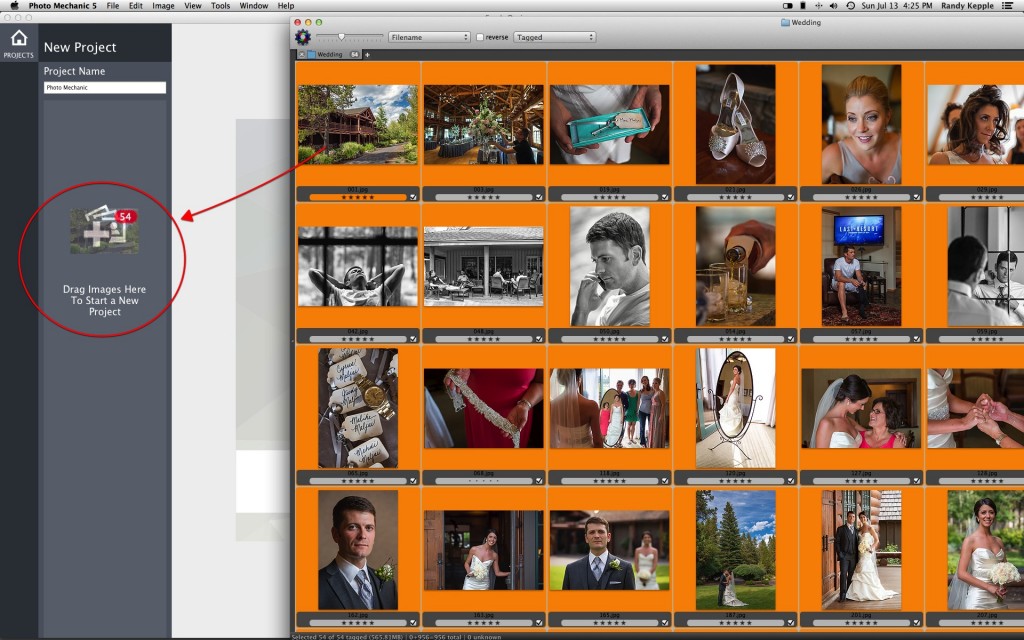Image resolution: width=1024 pixels, height=640 pixels.
Task: Toggle tag checkbox on 019.jpg
Action: click(x=664, y=197)
